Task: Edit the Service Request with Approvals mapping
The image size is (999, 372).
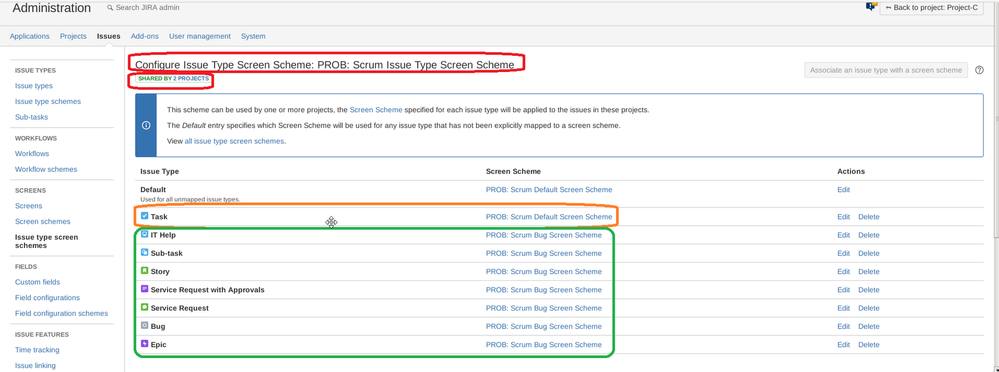Action: click(844, 290)
